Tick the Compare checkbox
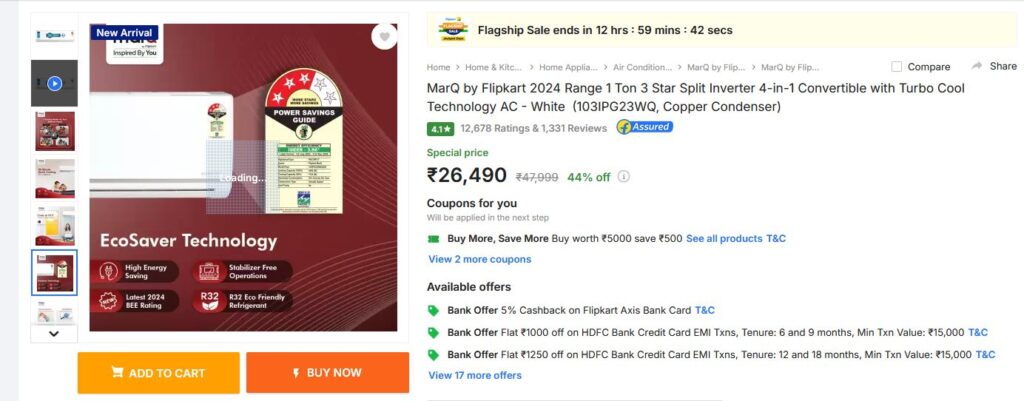Viewport: 1024px width, 401px height. 896,67
